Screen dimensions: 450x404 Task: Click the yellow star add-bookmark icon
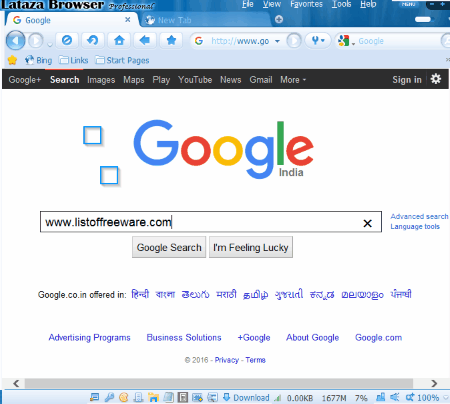coord(12,60)
